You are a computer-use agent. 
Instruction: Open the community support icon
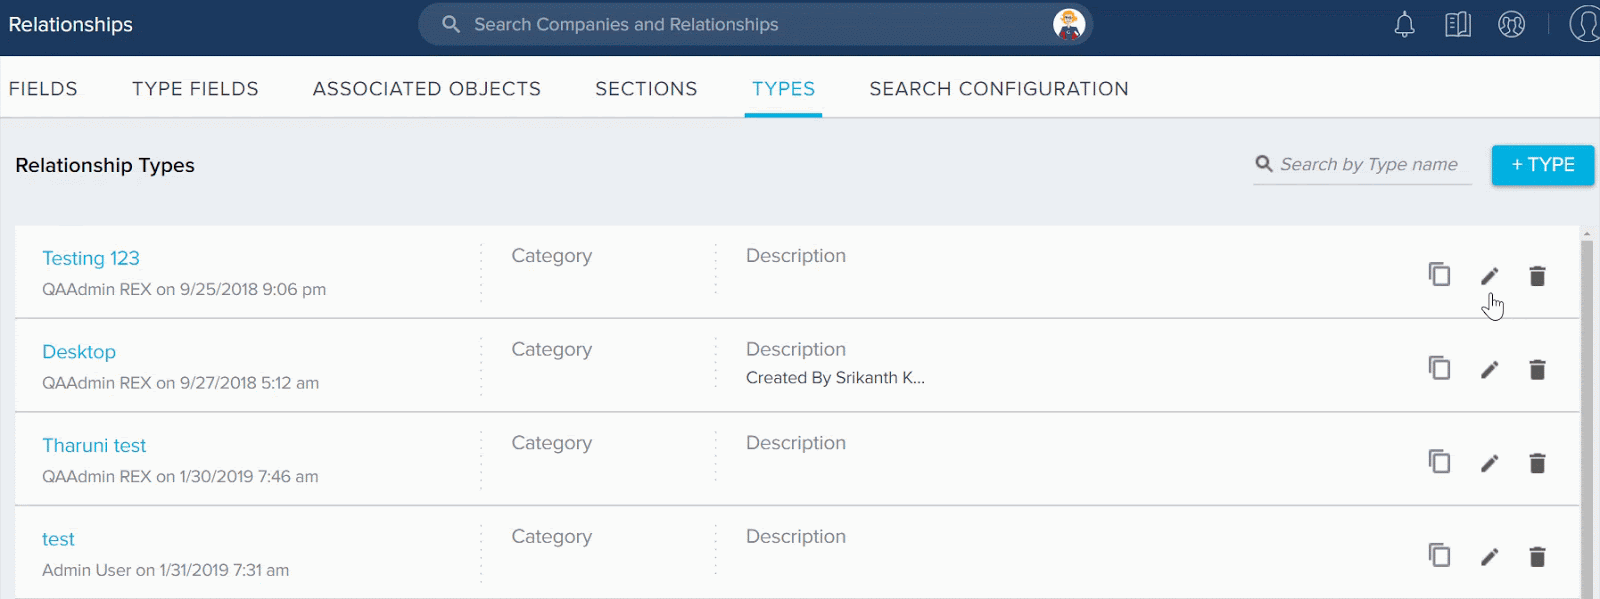(x=1512, y=25)
